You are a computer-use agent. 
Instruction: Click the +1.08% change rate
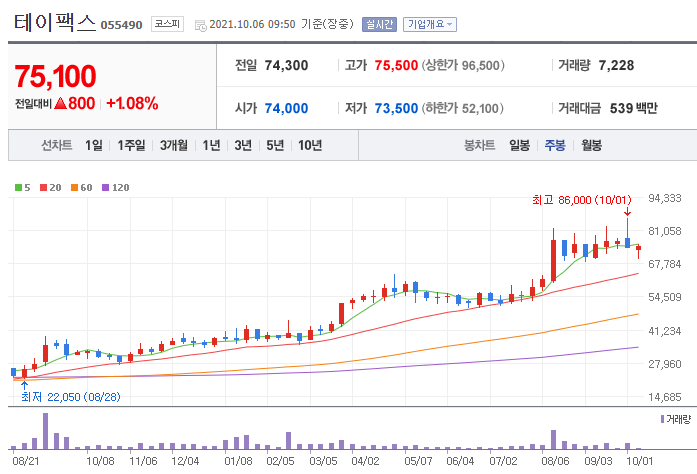132,103
